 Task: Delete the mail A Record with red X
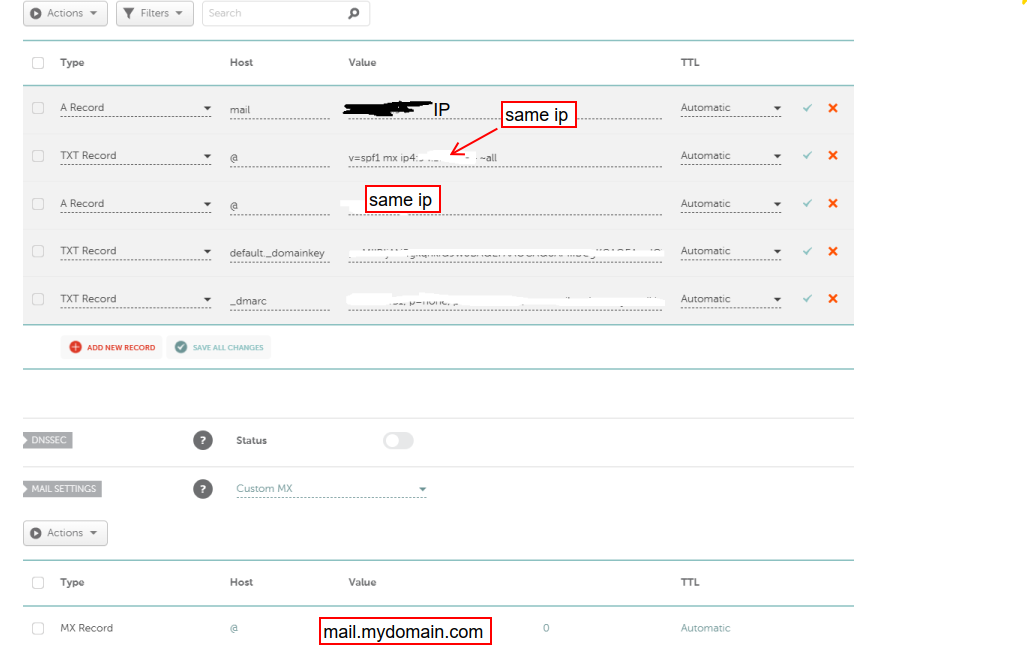pyautogui.click(x=833, y=108)
